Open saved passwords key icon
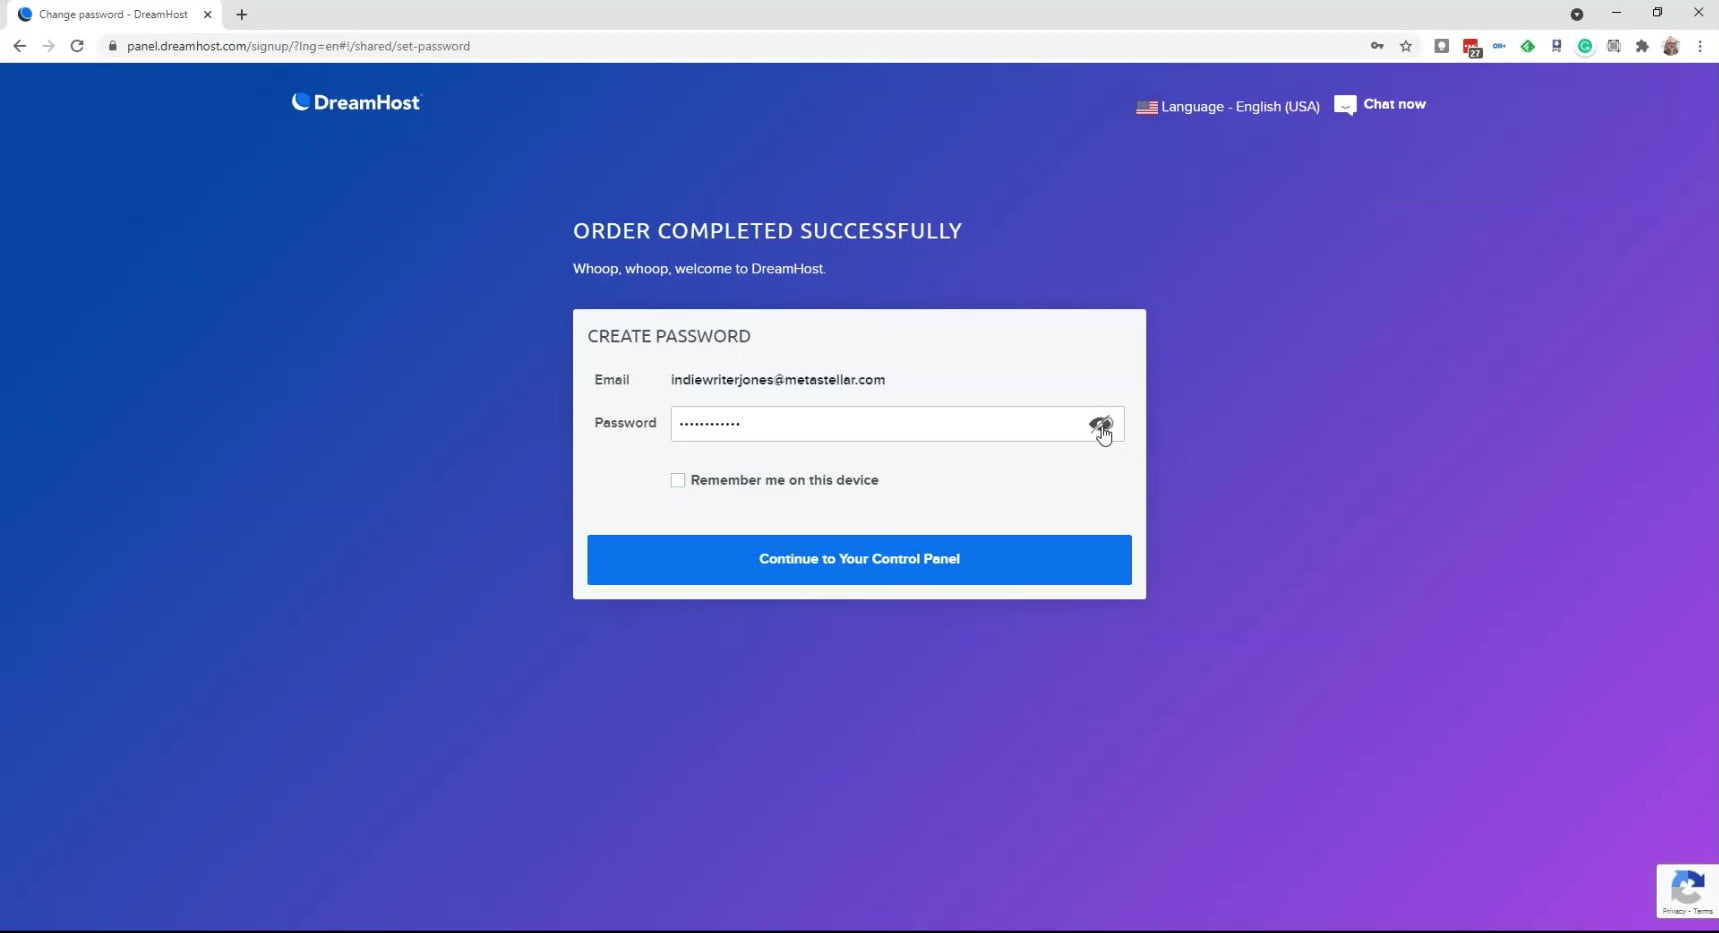 (1377, 46)
